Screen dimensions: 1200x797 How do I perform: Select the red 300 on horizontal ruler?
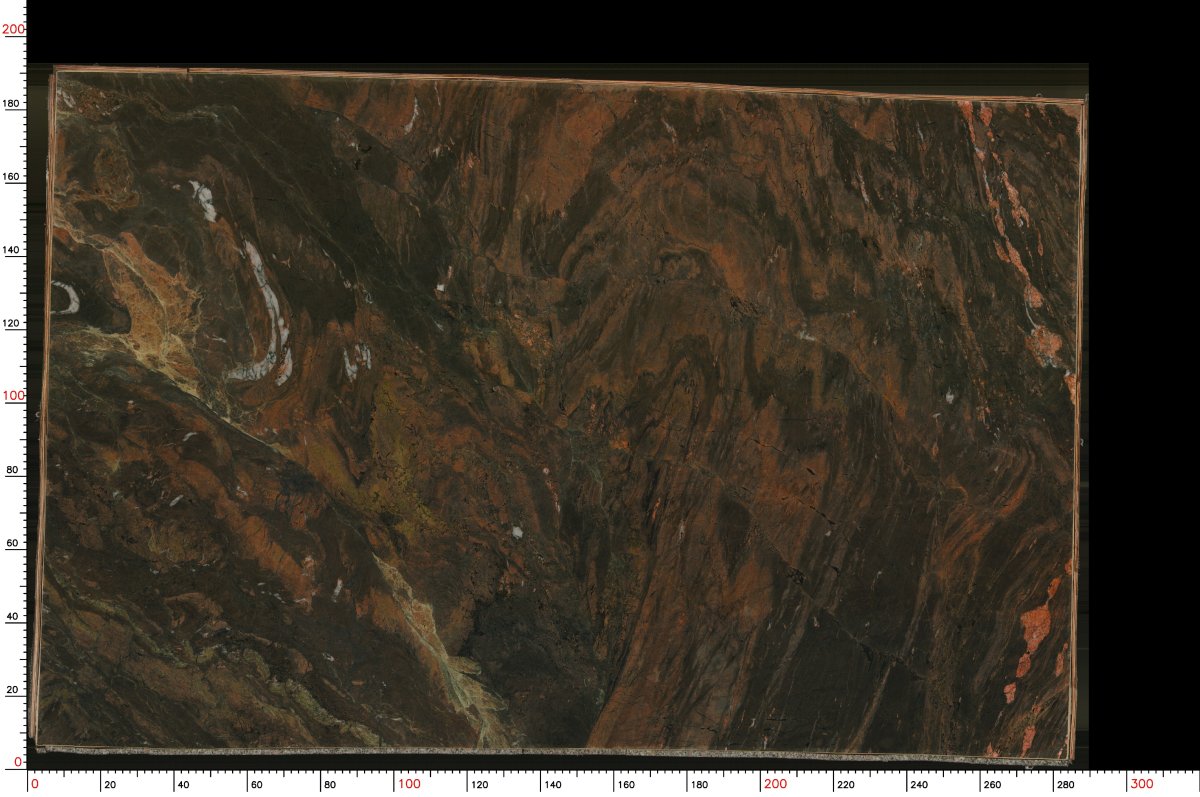click(x=1142, y=783)
